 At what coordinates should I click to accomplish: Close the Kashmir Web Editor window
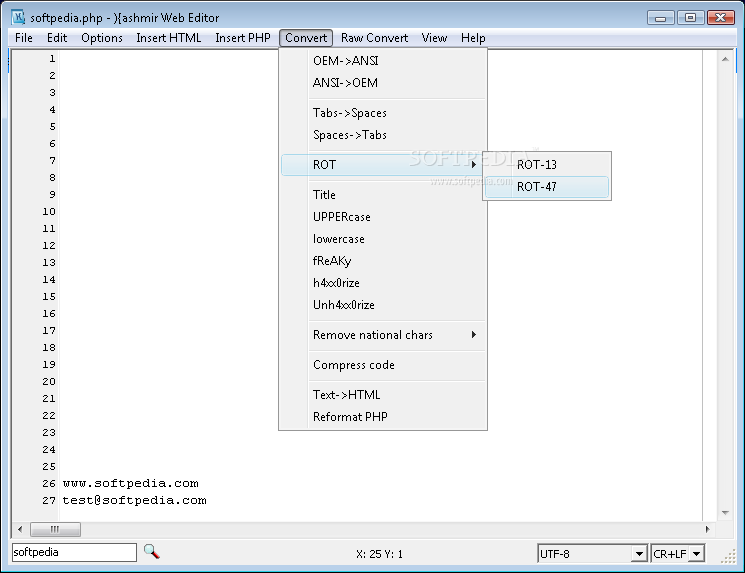721,18
